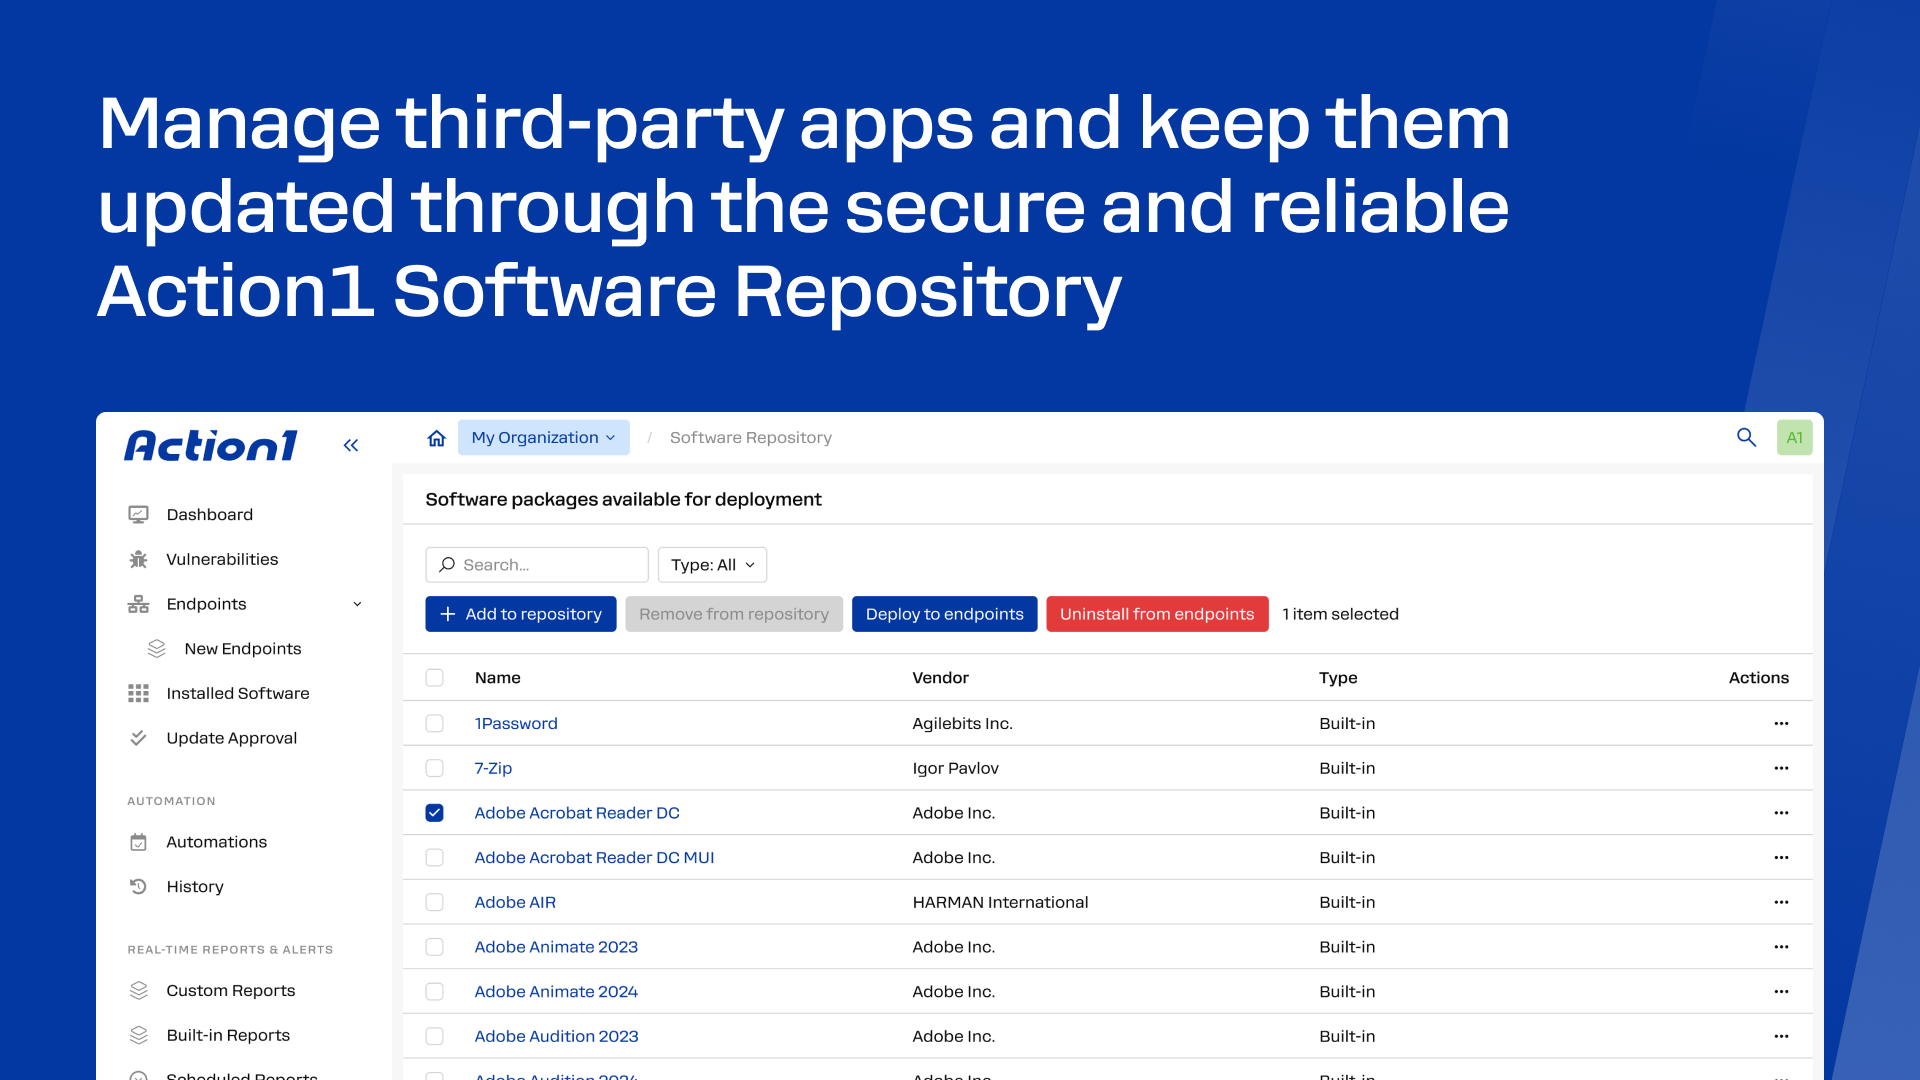1920x1080 pixels.
Task: Click Uninstall from endpoints button
Action: click(x=1157, y=614)
